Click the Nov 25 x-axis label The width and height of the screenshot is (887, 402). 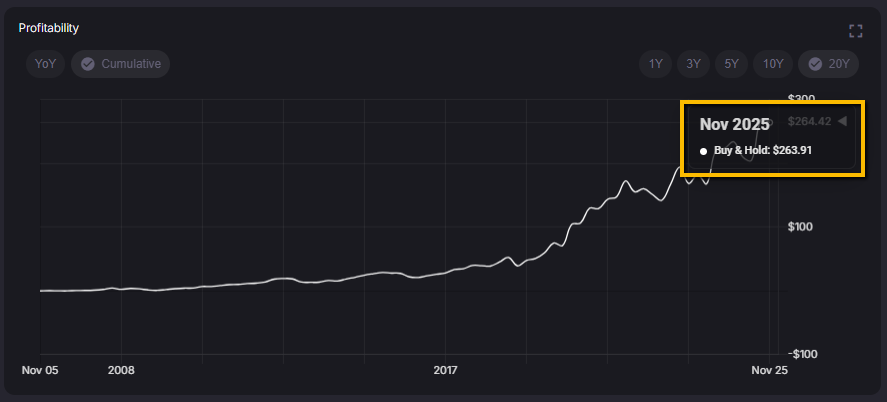tap(769, 370)
